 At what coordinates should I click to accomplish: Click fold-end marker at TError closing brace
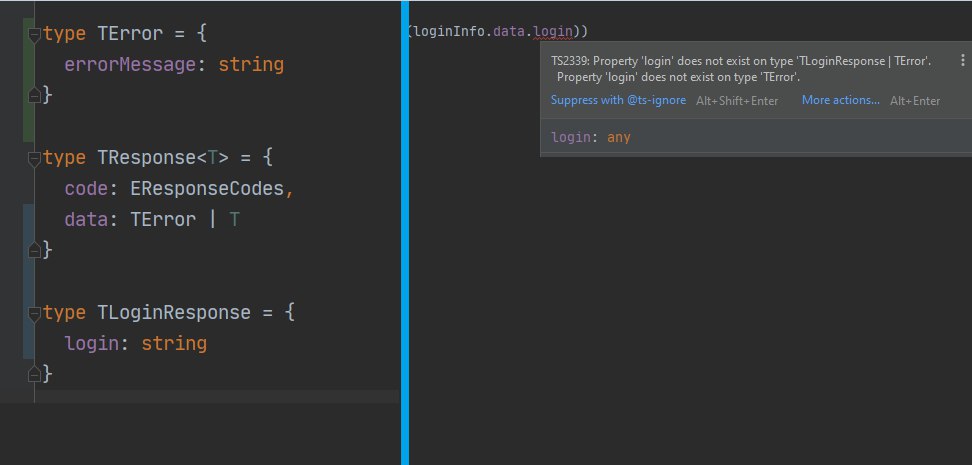(34, 96)
